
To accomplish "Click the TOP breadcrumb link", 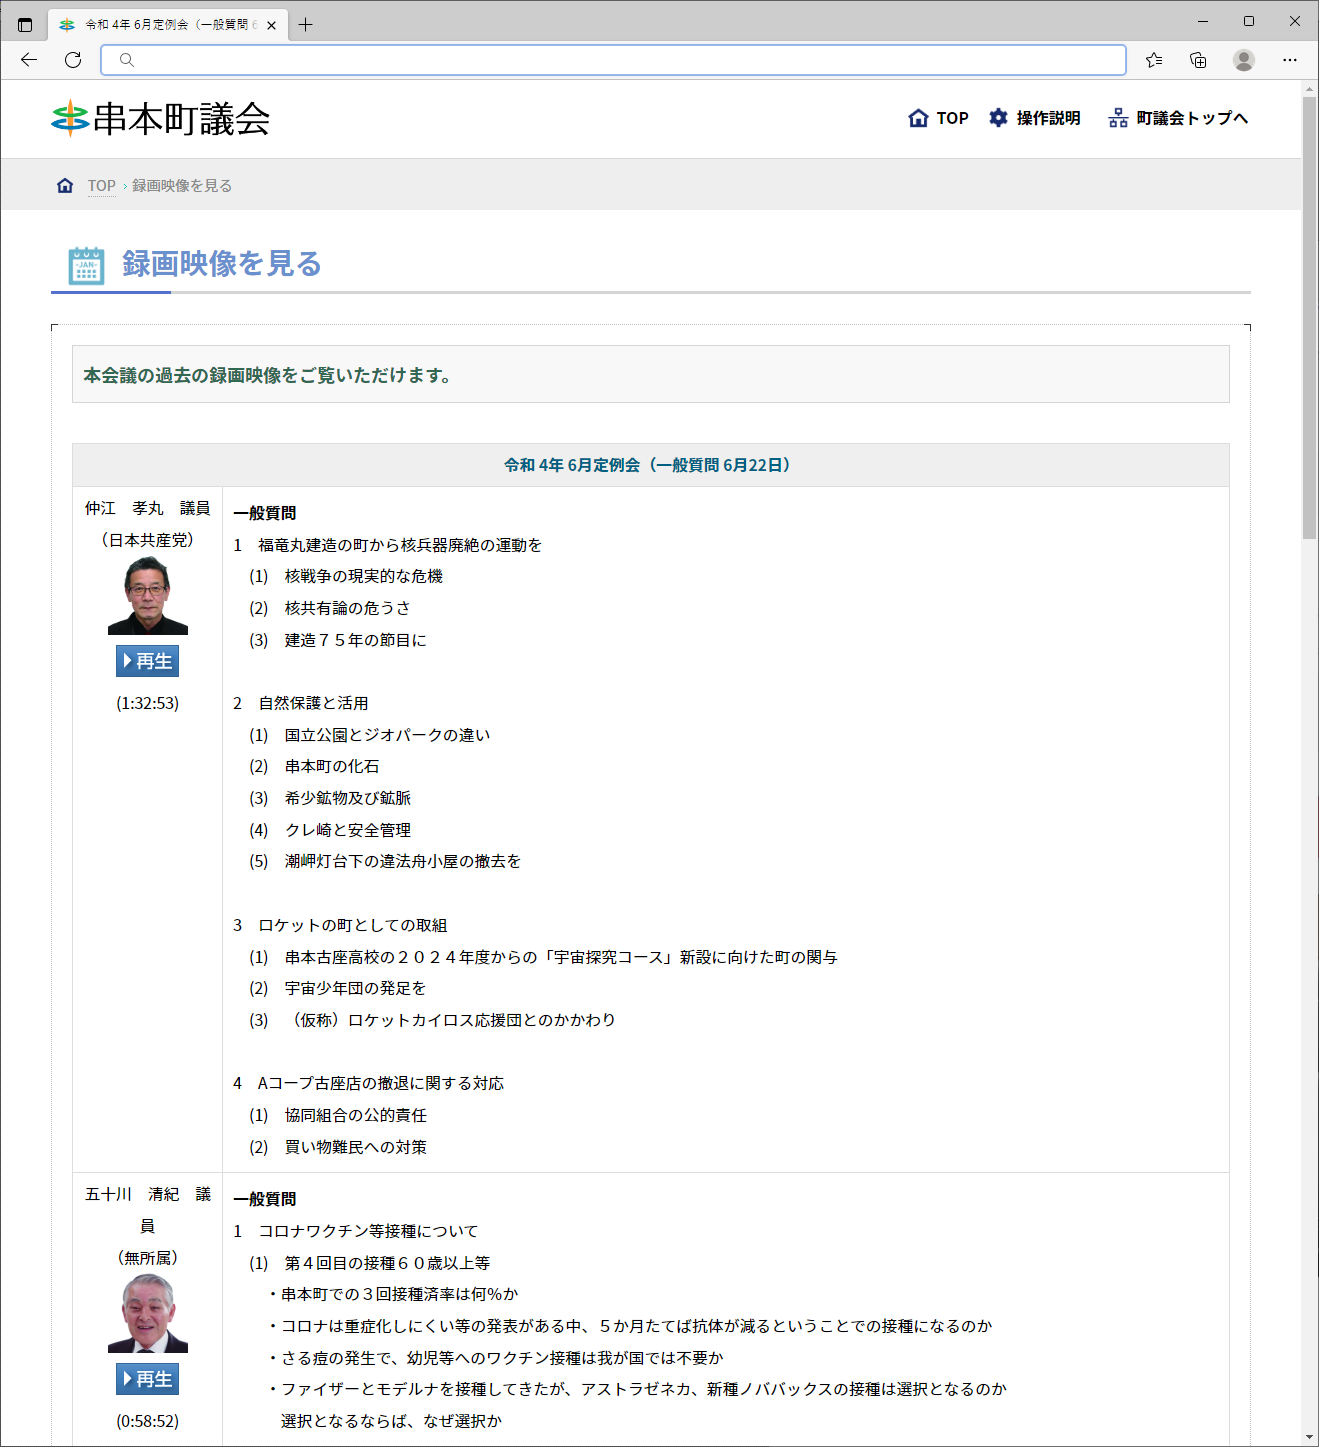I will point(101,186).
